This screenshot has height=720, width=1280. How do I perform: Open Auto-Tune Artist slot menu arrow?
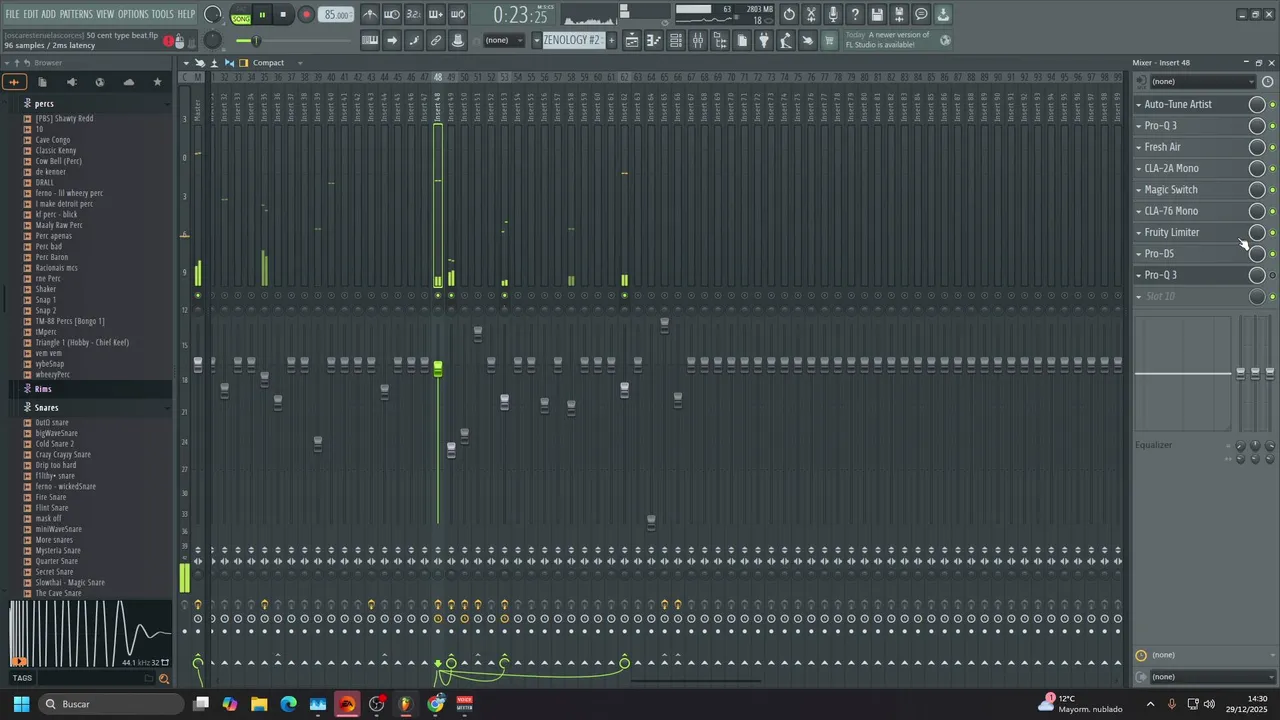(1138, 104)
